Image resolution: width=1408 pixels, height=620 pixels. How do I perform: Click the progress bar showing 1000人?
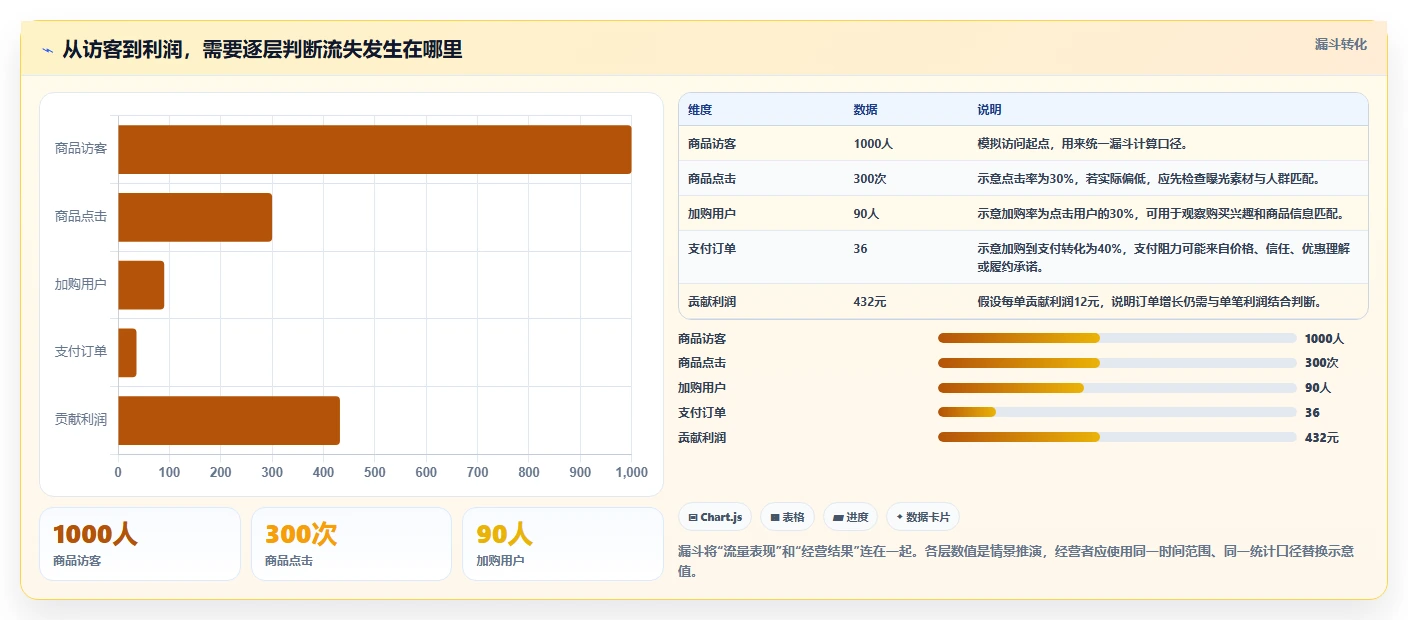[x=1117, y=338]
